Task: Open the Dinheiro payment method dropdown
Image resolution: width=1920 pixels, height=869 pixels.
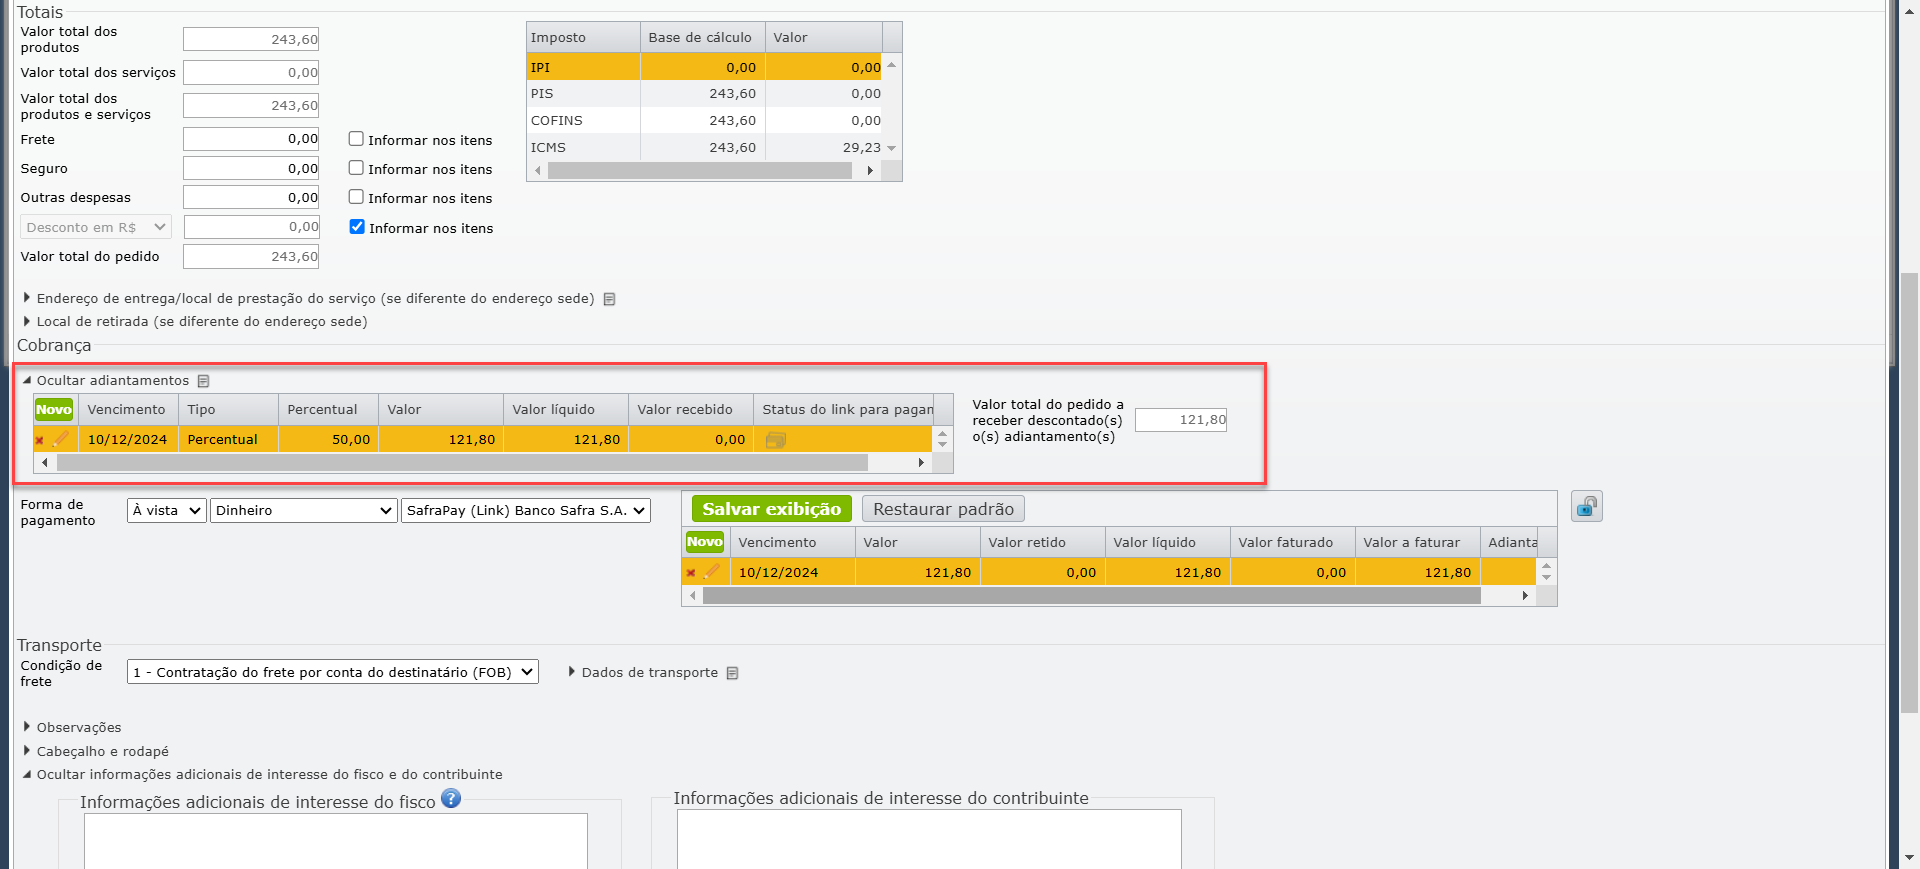Action: (x=304, y=511)
